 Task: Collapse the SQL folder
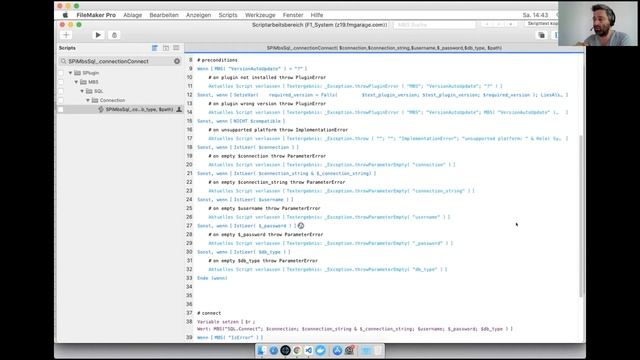(x=82, y=91)
